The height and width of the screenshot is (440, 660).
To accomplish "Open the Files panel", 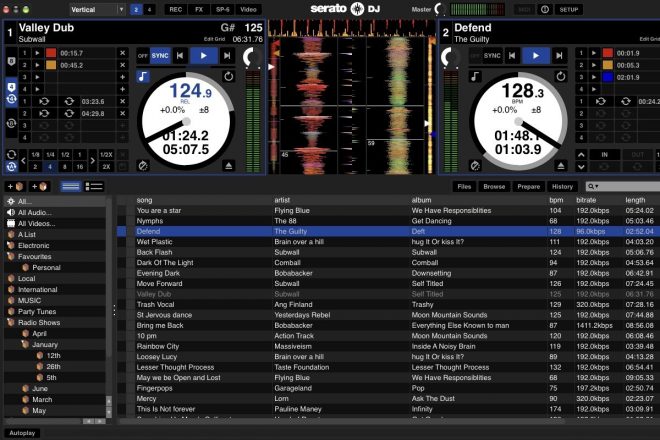I will click(x=464, y=187).
